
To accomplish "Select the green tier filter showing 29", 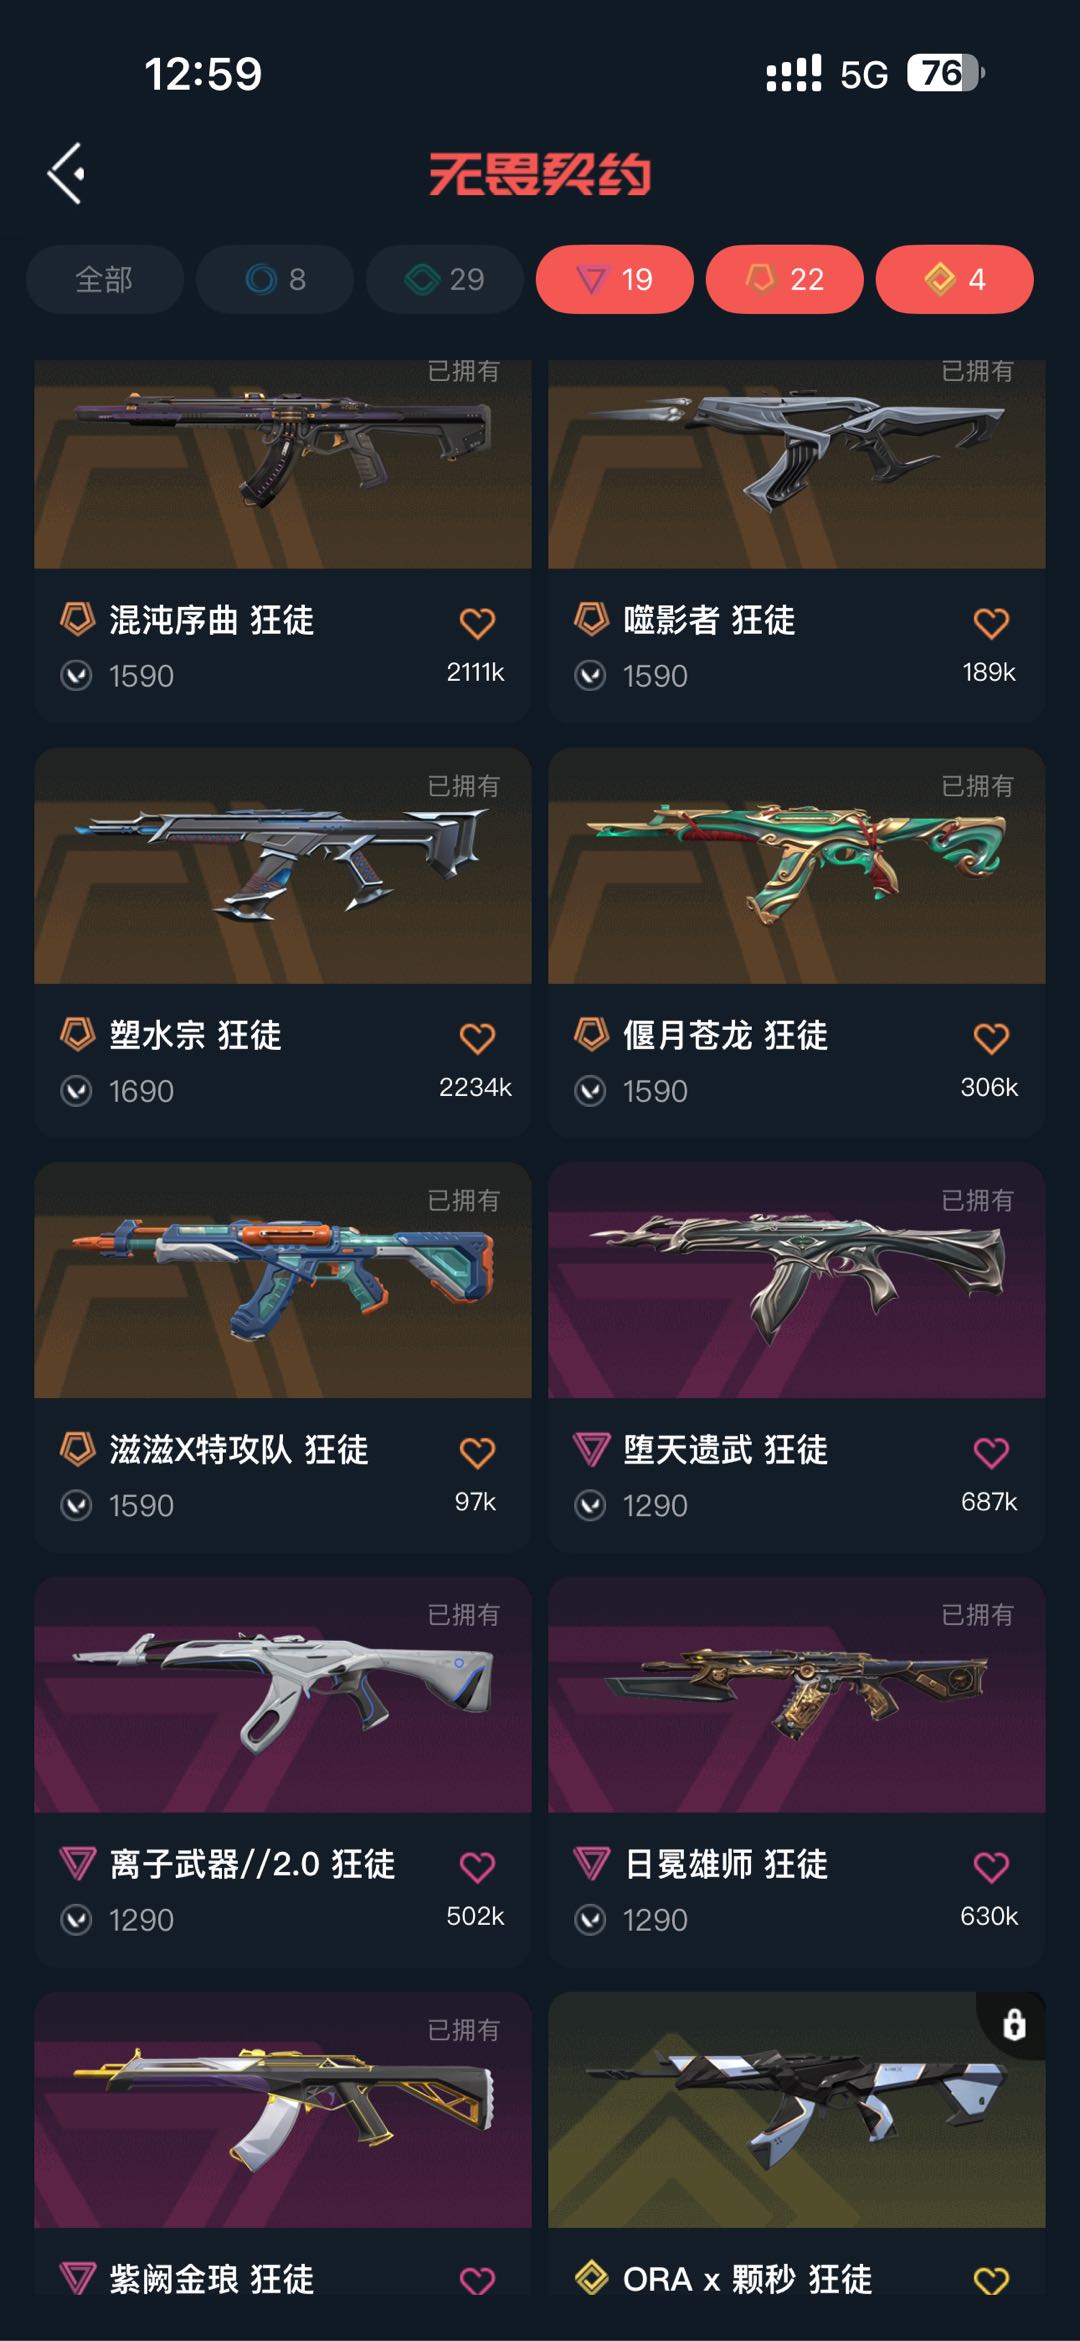I will pos(445,279).
